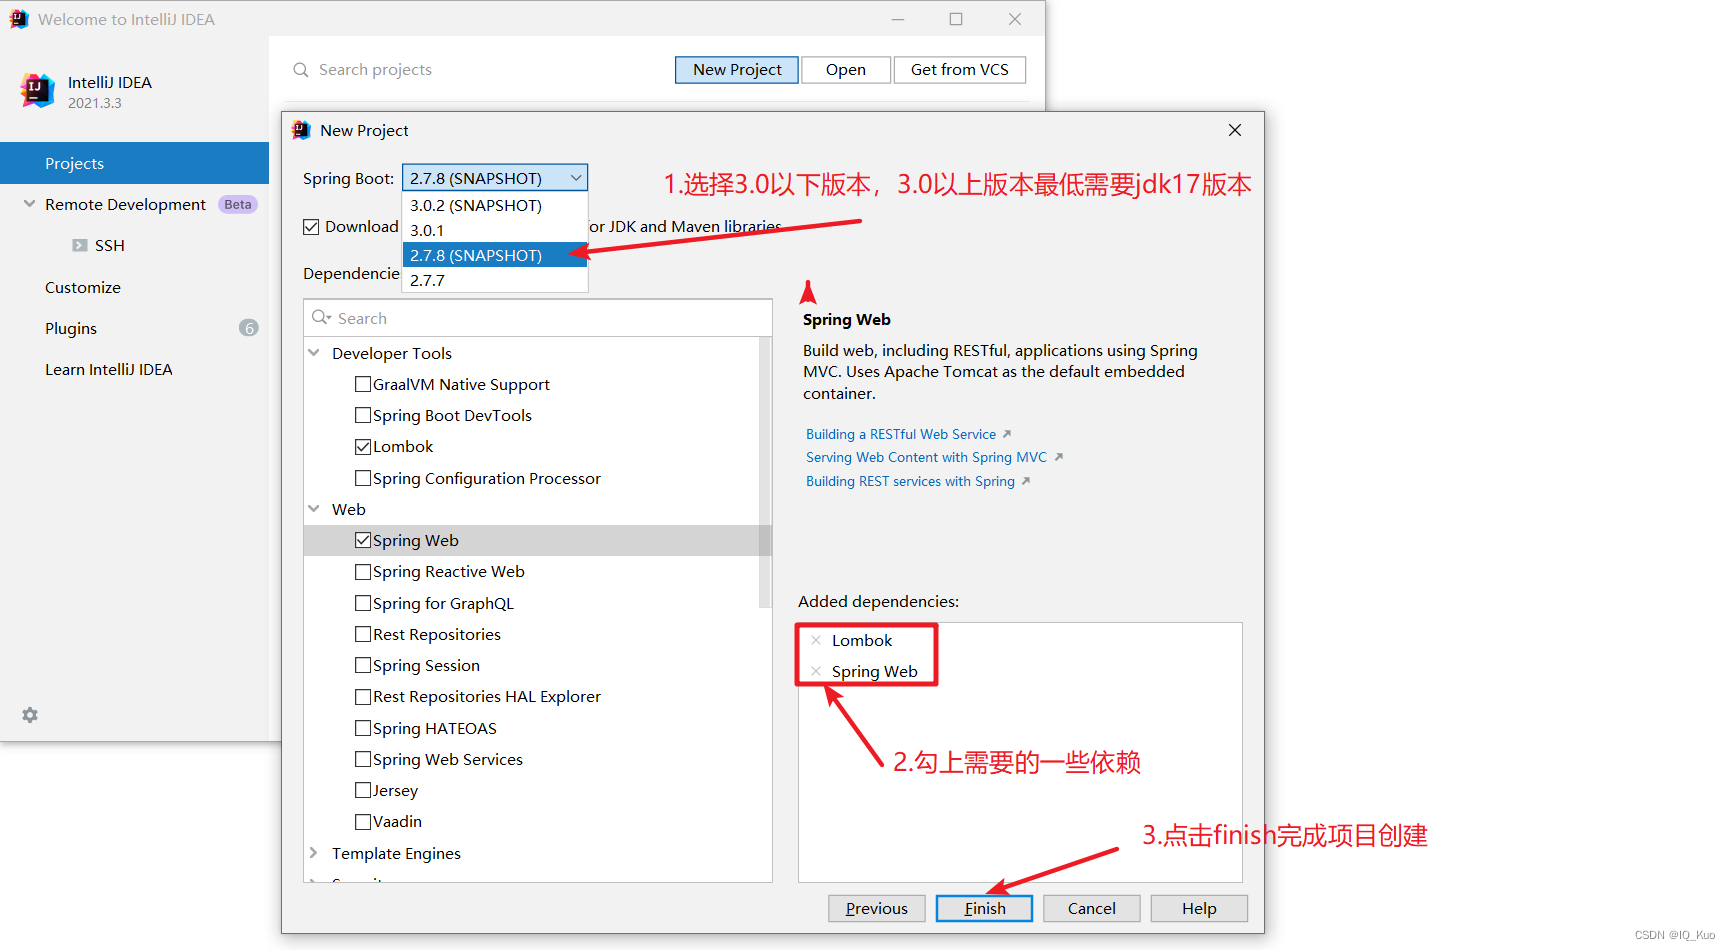Click the dependency list vertical scrollbar
Screen dimensions: 1730x950
tap(765, 473)
